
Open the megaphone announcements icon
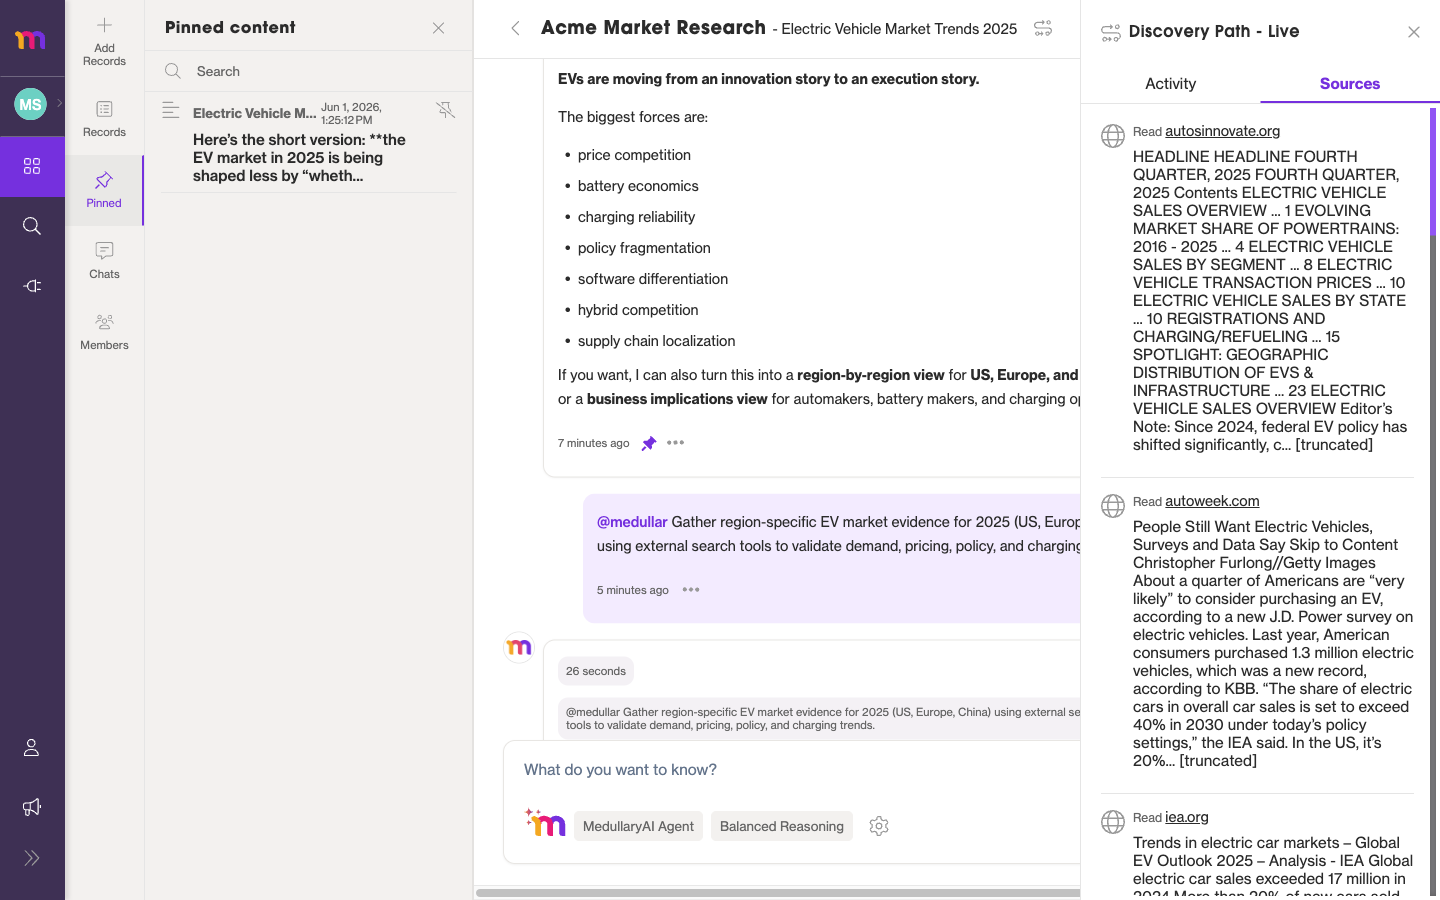click(32, 807)
